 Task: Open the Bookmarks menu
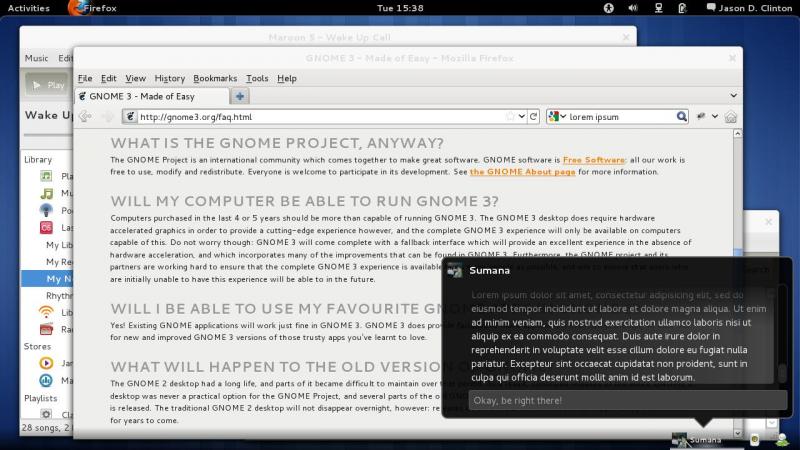coord(215,78)
